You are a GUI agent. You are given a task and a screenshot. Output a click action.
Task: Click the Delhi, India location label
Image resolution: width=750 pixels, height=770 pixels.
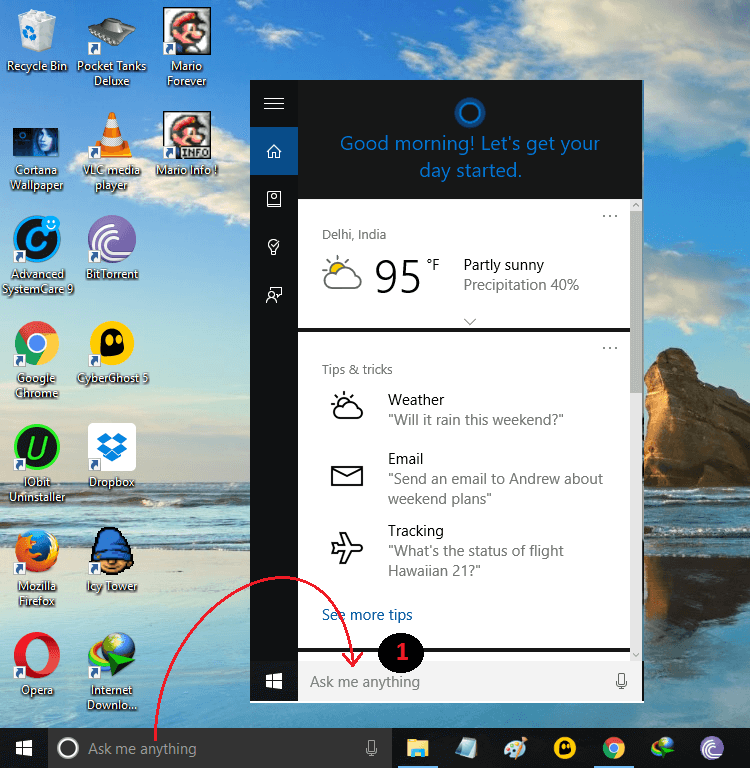click(354, 235)
